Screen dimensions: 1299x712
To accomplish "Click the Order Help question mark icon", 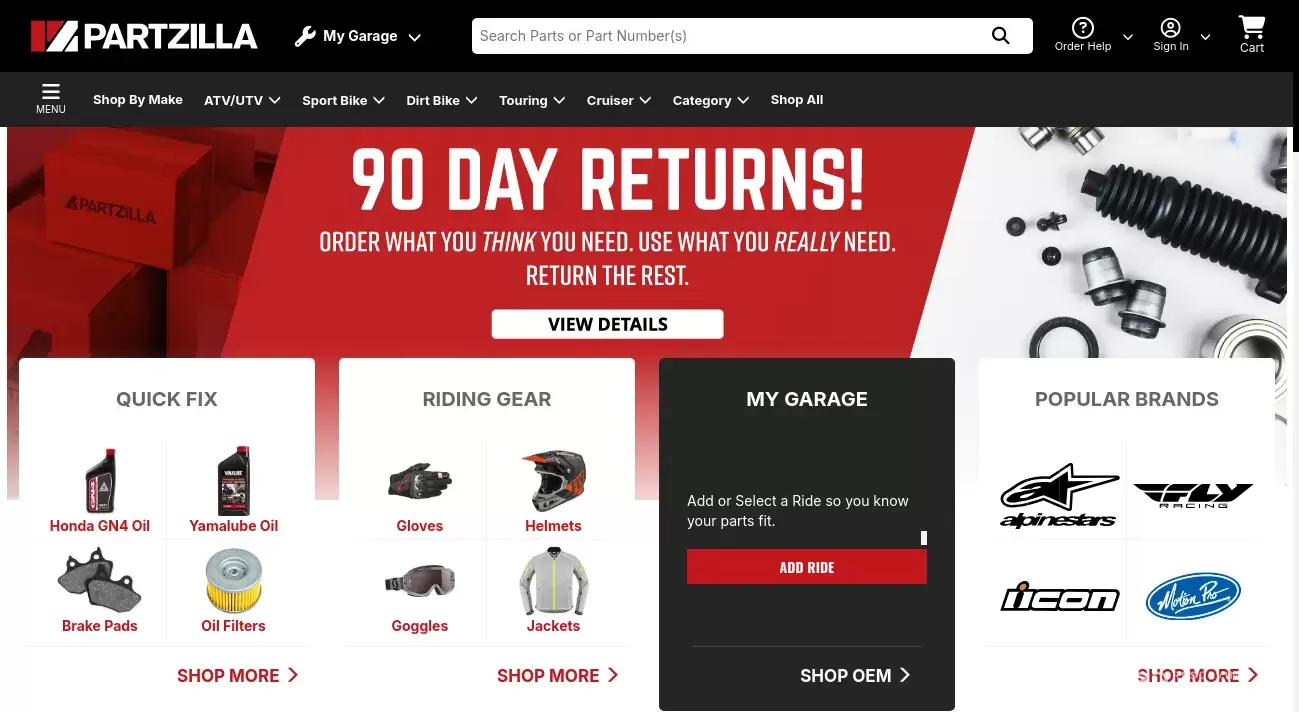I will 1083,28.
